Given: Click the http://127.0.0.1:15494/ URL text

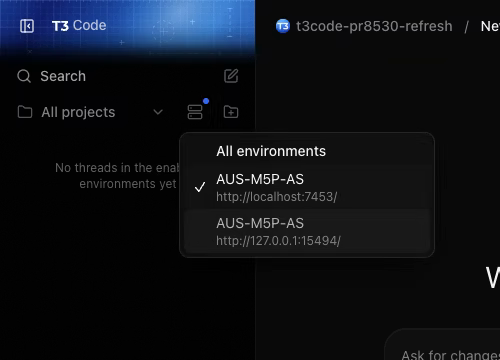Looking at the screenshot, I should 278,241.
